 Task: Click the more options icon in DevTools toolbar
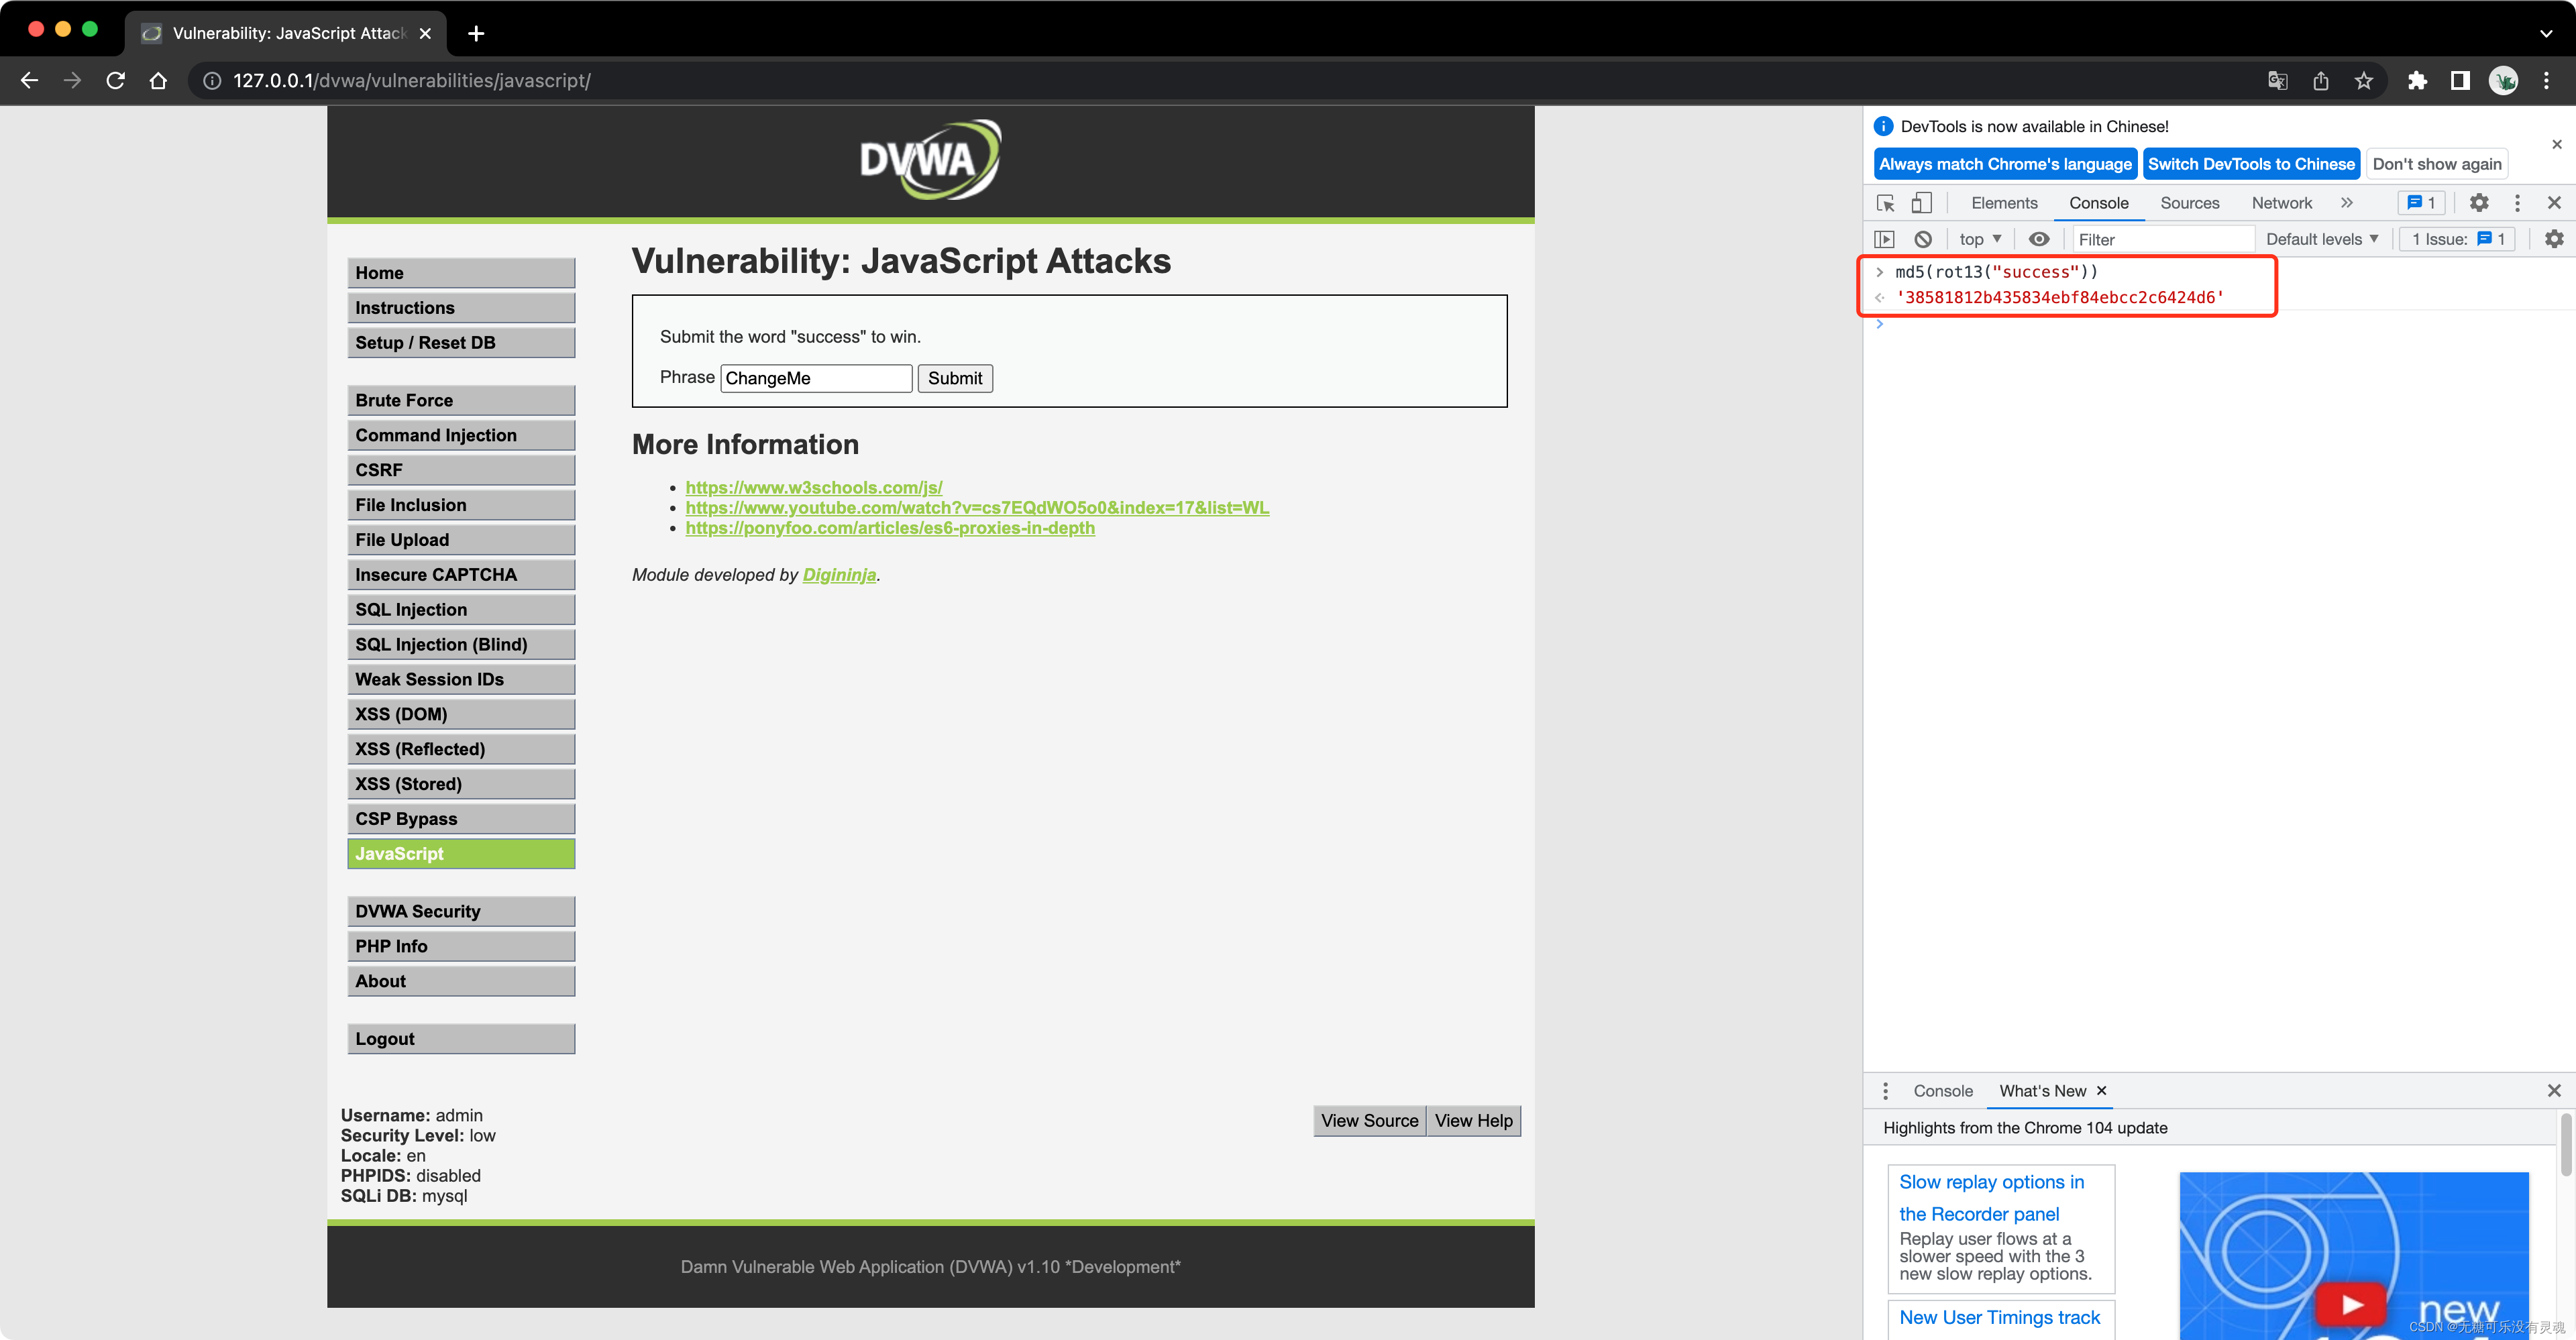pos(2518,203)
